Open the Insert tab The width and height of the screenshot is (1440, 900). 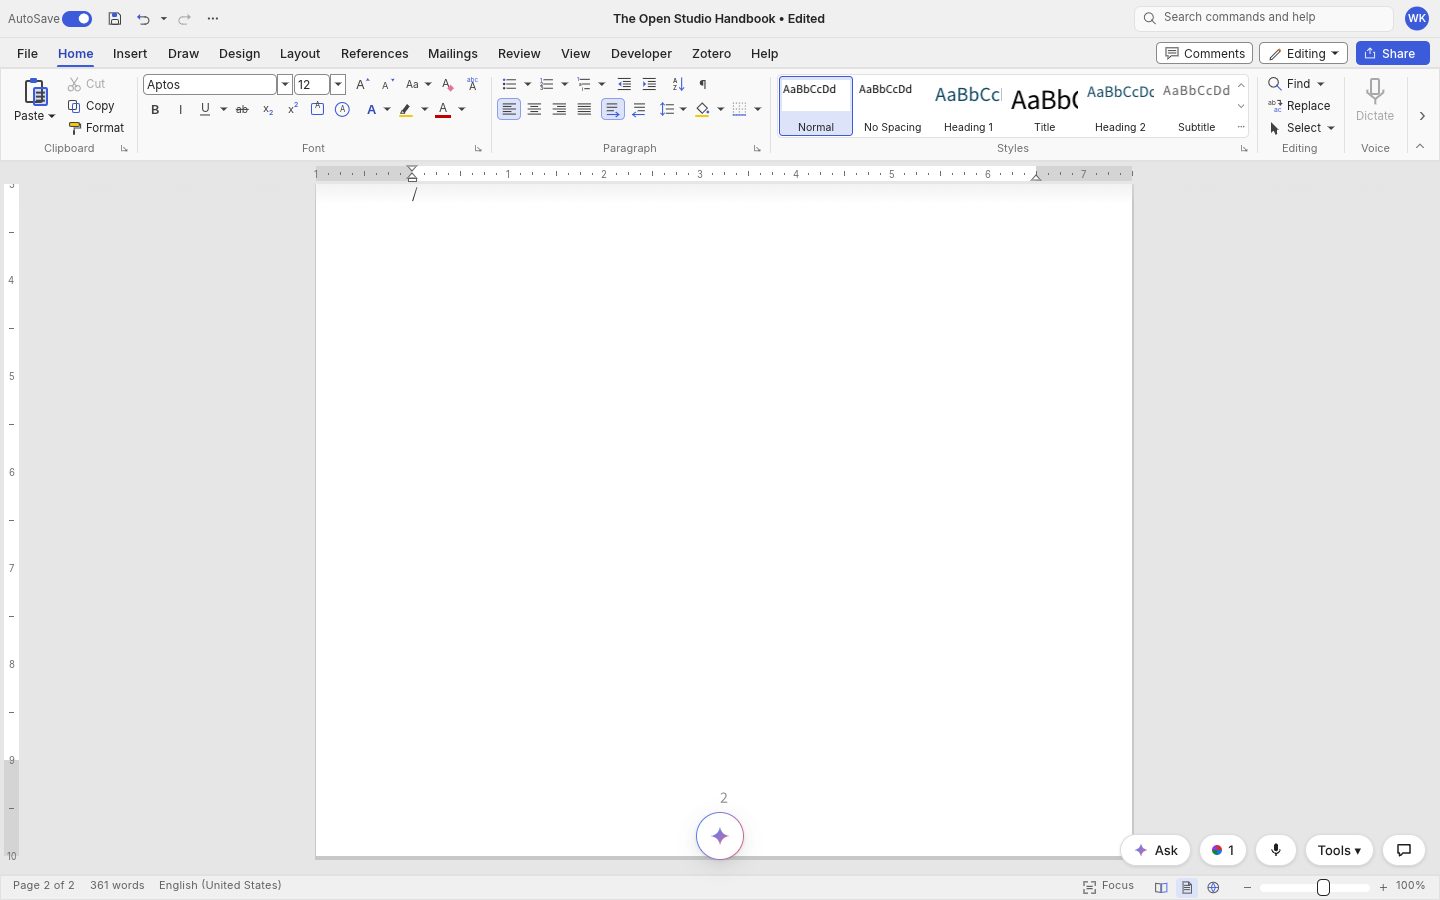tap(130, 54)
